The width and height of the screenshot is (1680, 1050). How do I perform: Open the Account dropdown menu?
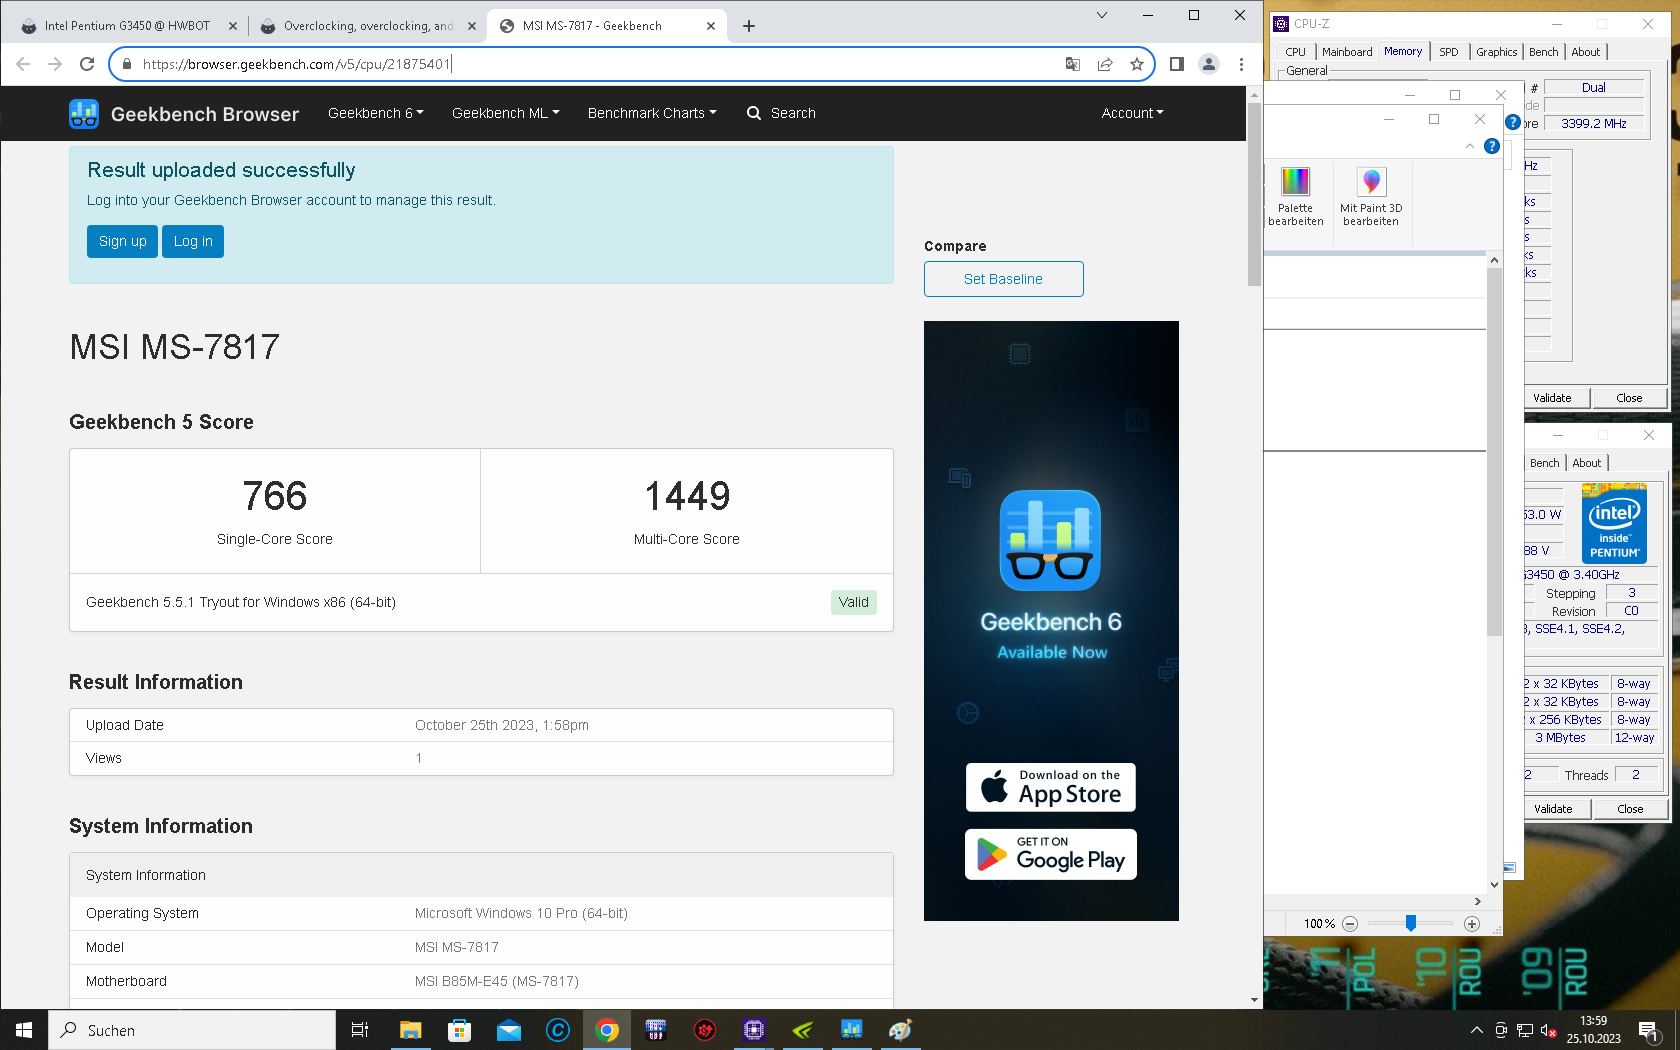[x=1132, y=113]
